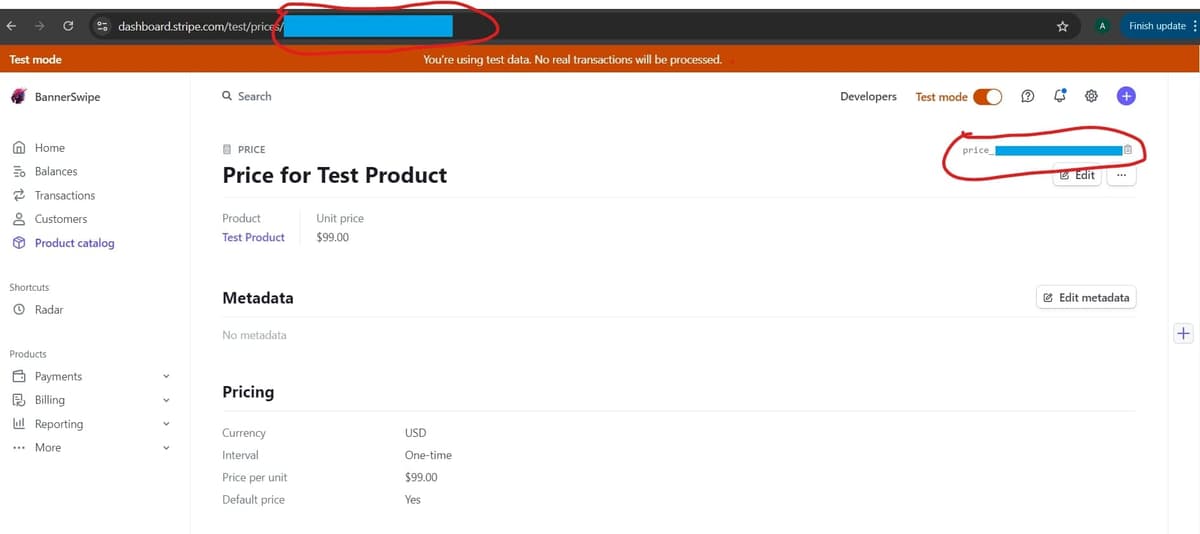This screenshot has width=1200, height=534.
Task: Open the settings gear icon
Action: pyautogui.click(x=1092, y=96)
